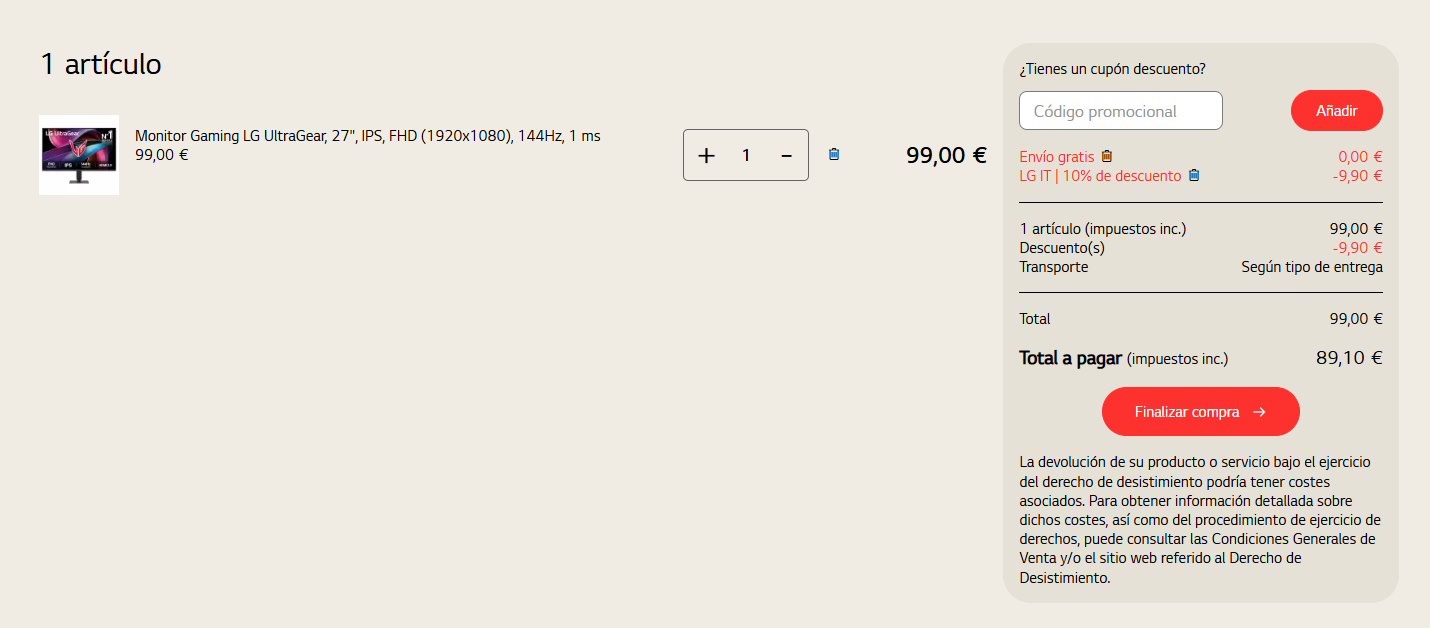Click the Envío gratis label
1430x628 pixels.
[x=1056, y=157]
